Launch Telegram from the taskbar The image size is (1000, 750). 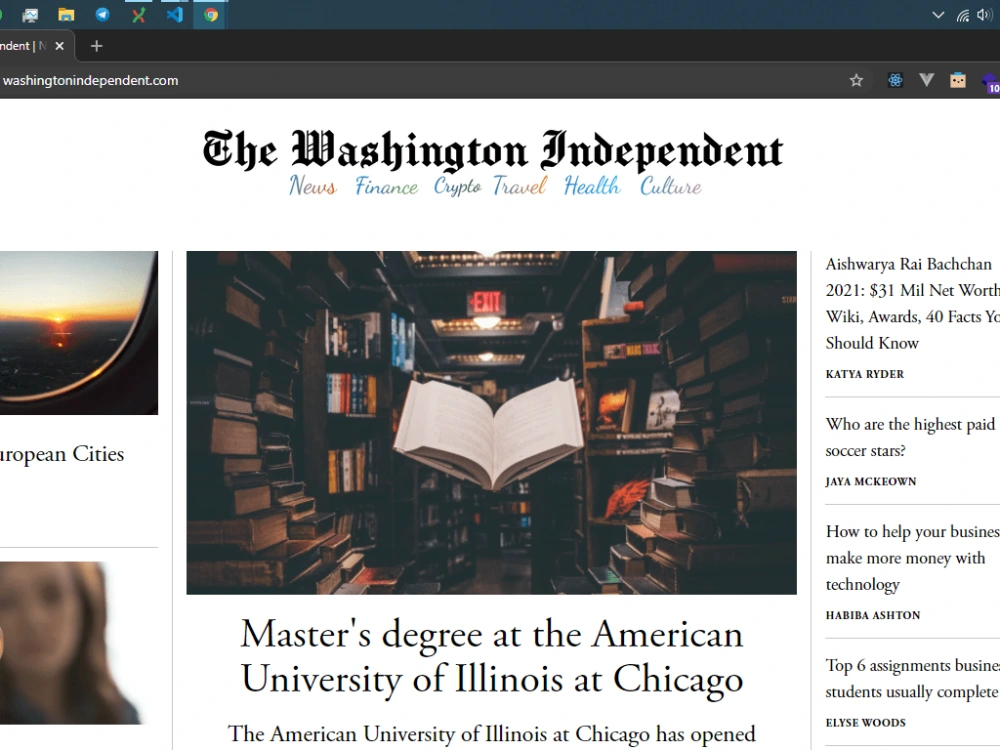[x=102, y=15]
